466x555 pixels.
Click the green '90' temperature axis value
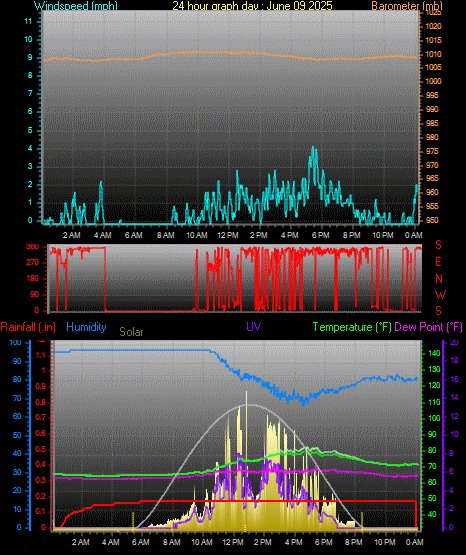pyautogui.click(x=432, y=434)
